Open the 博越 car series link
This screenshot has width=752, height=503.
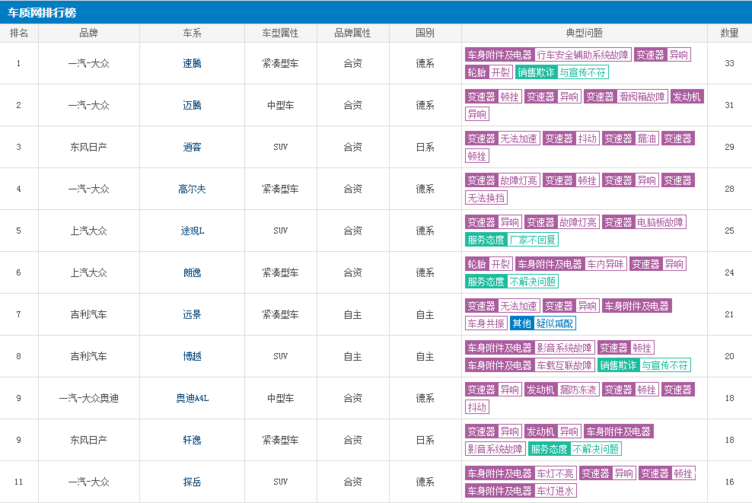coord(192,356)
